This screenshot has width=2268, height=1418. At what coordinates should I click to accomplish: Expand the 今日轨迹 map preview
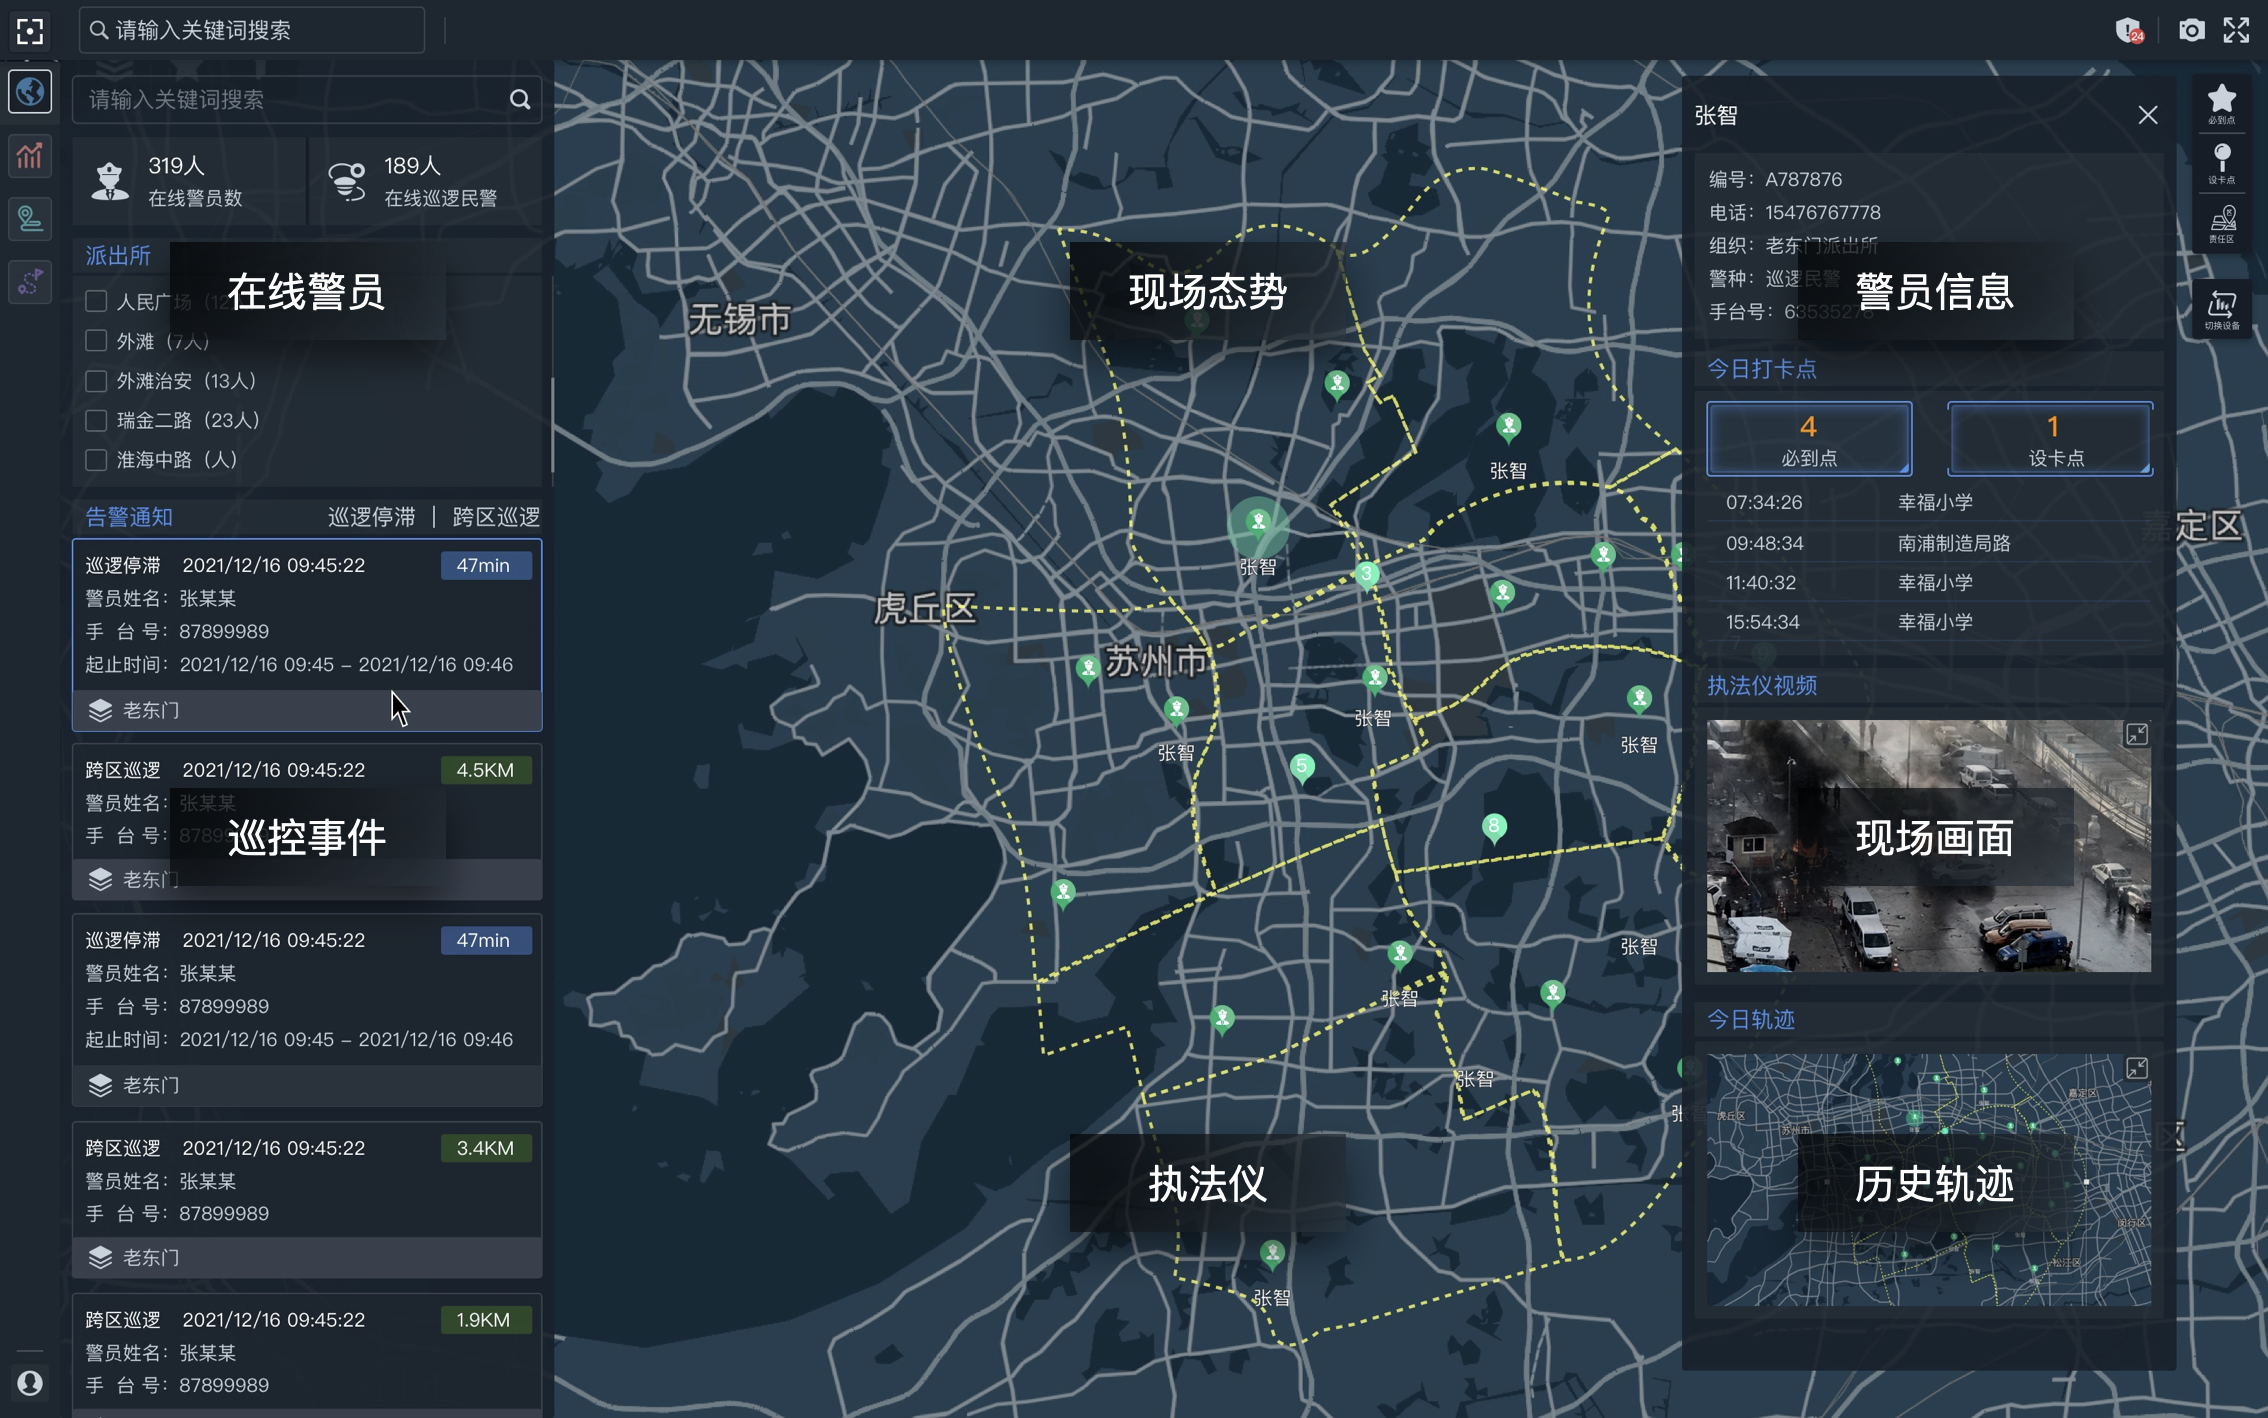pyautogui.click(x=2136, y=1069)
